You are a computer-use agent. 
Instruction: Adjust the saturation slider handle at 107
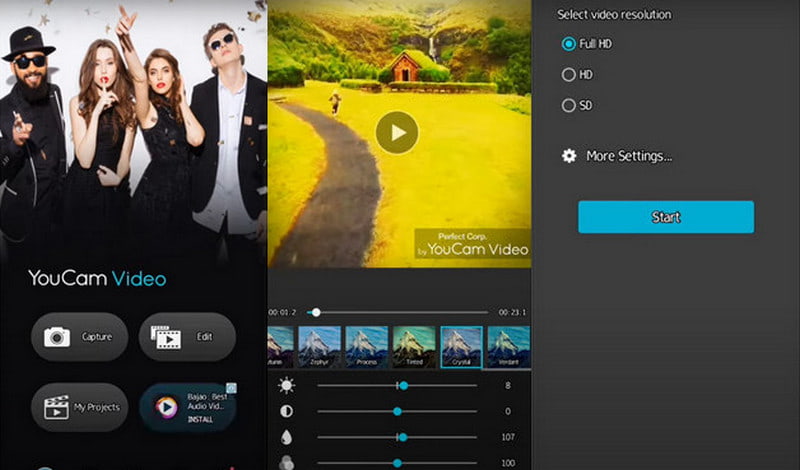tap(403, 437)
